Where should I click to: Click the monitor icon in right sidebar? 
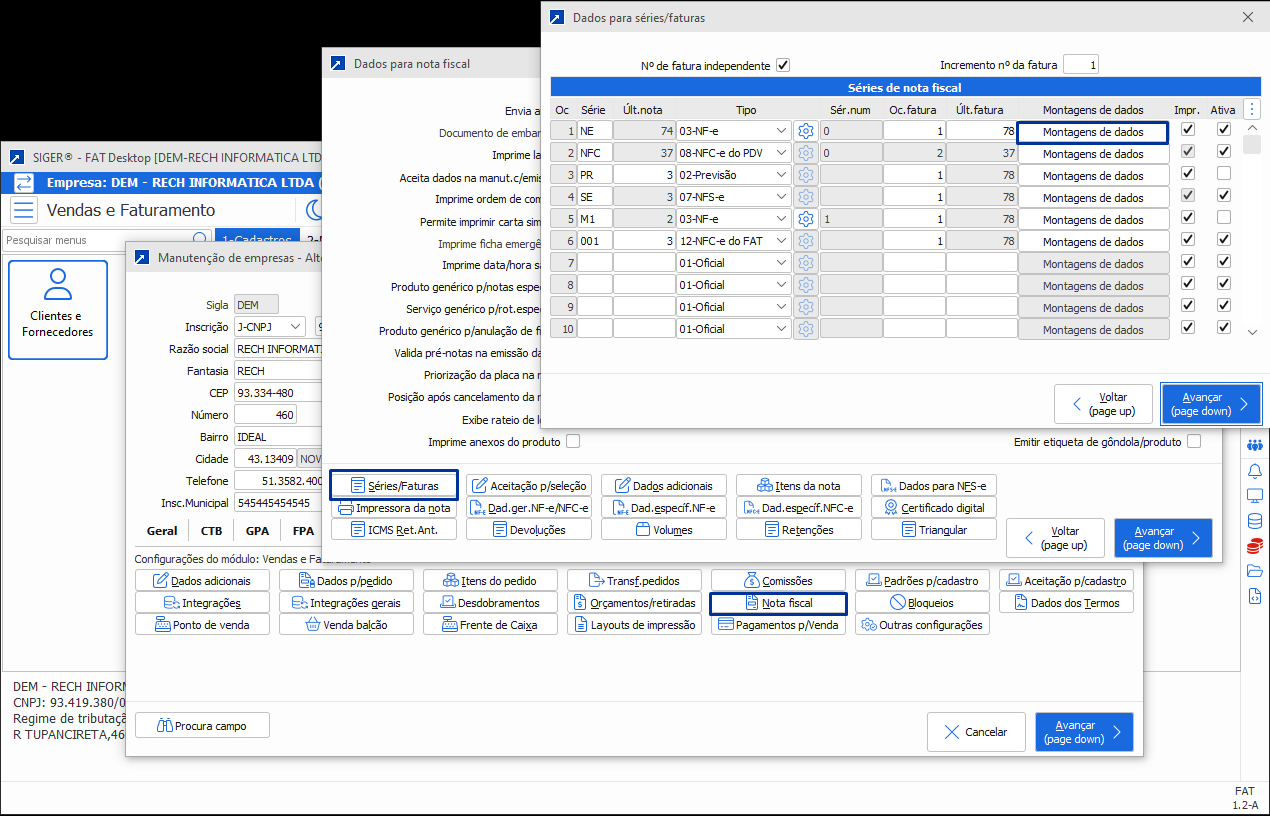1254,496
